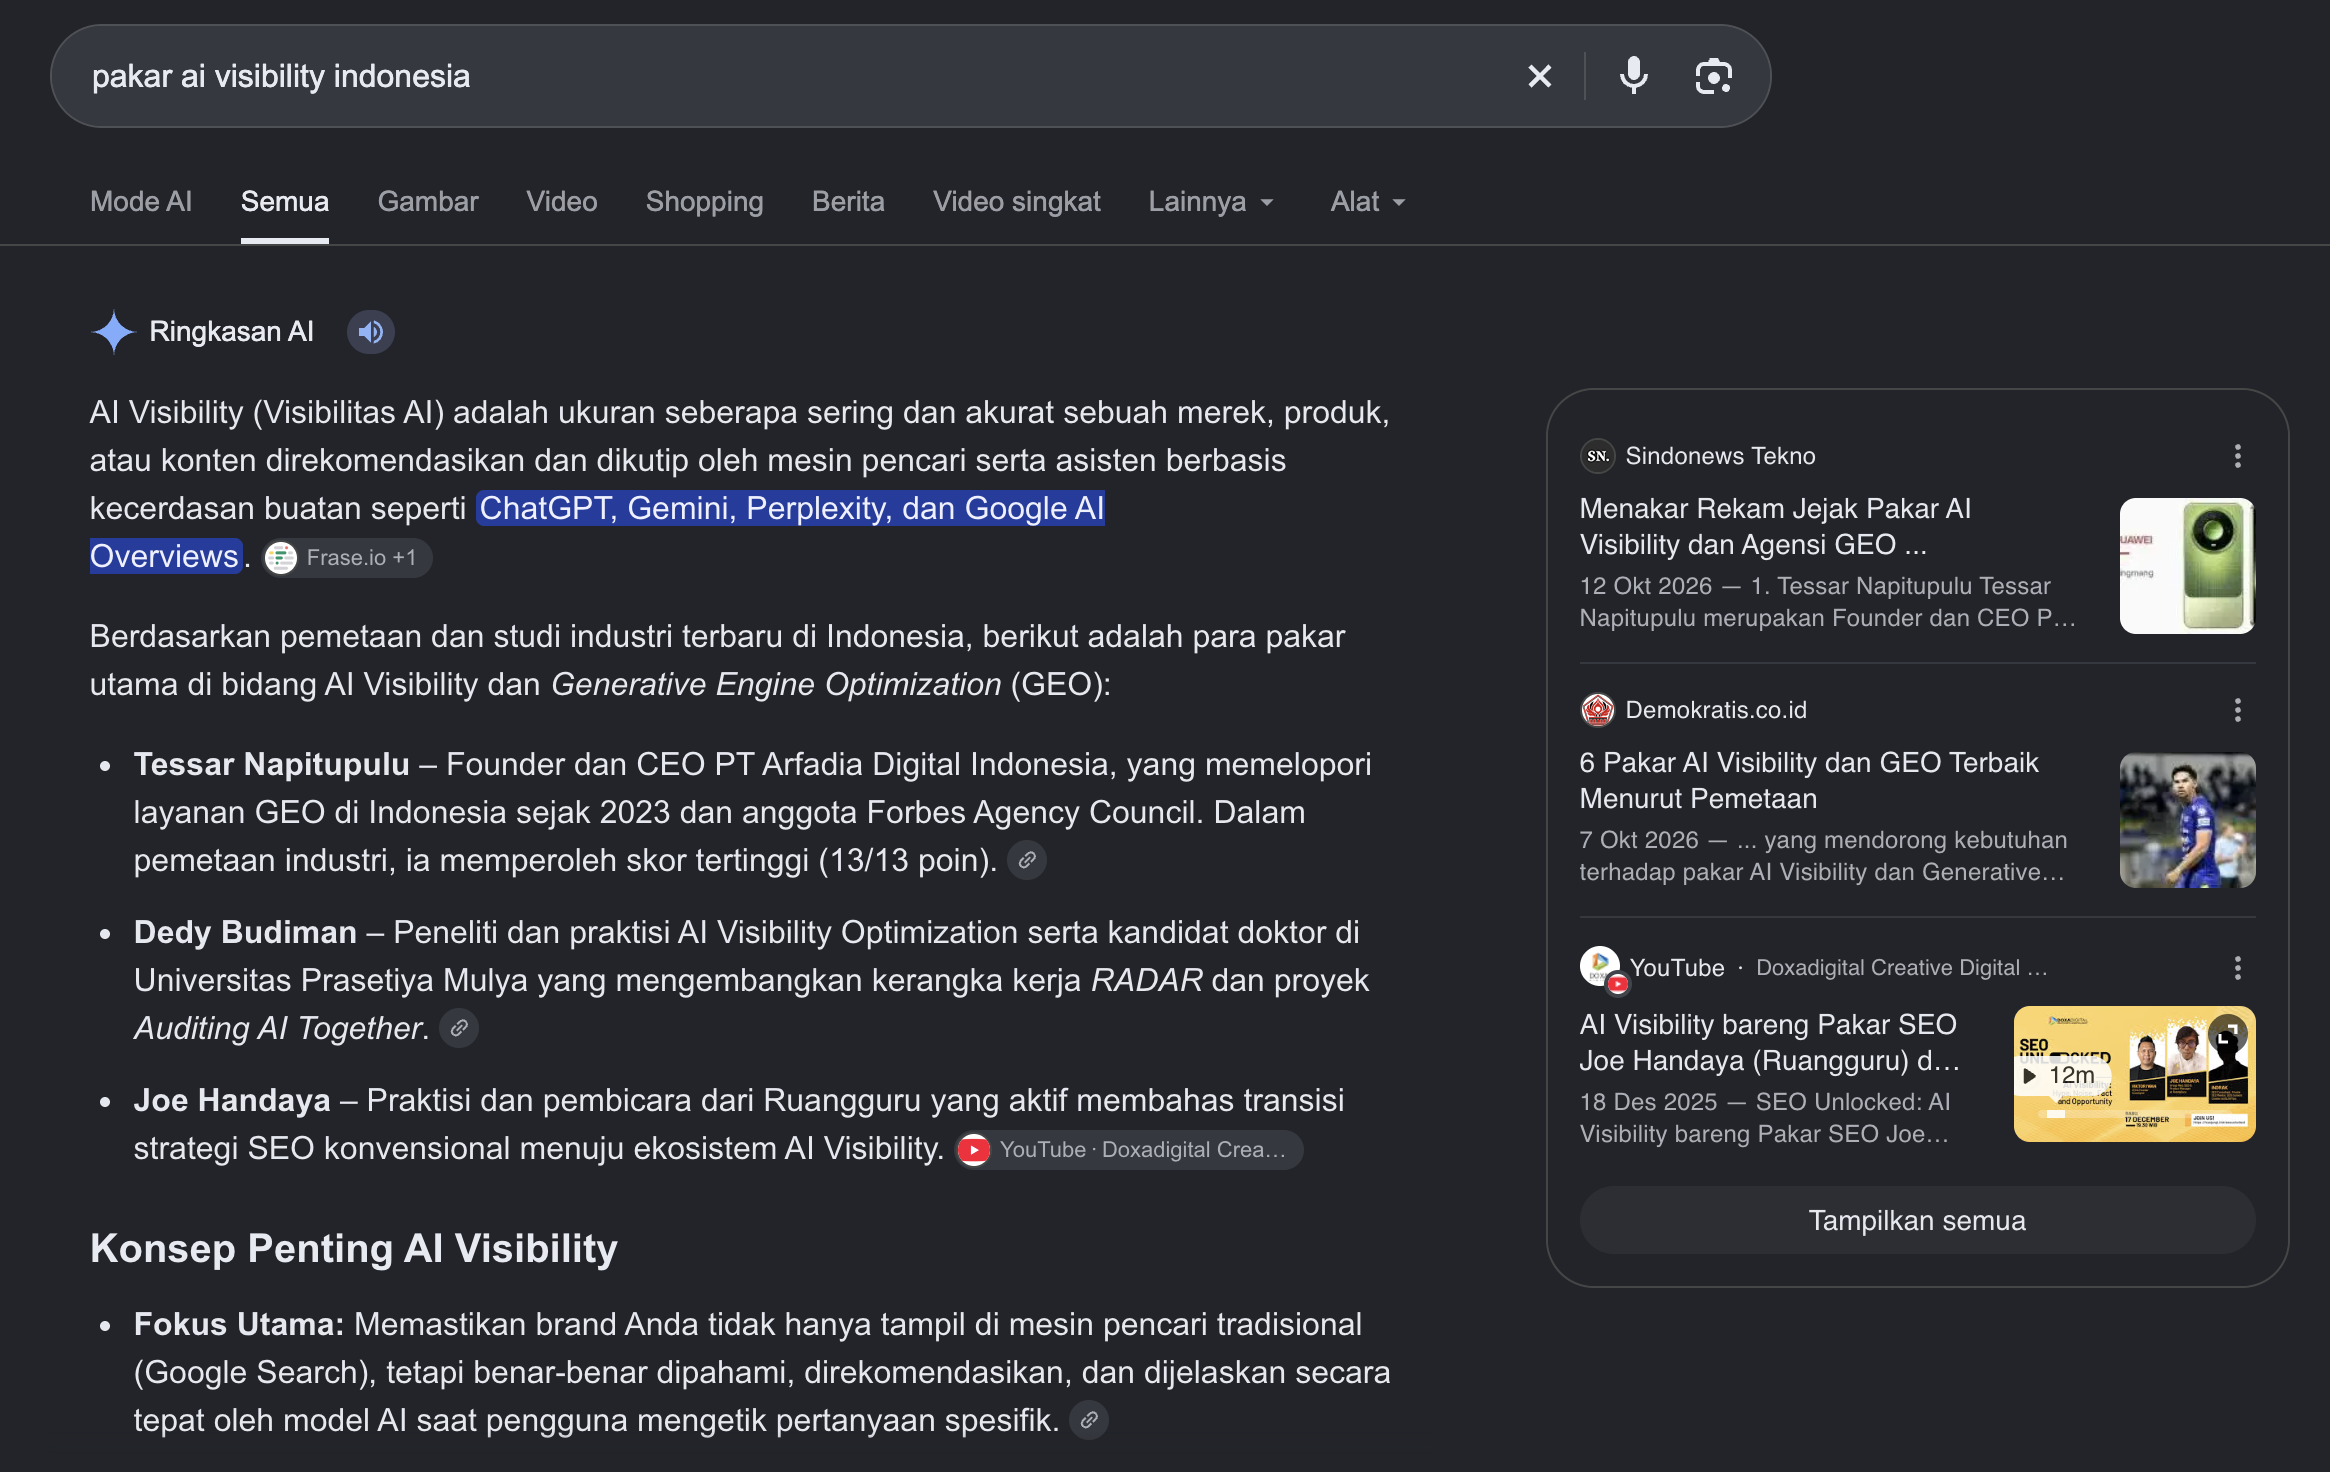Open the Video singkat tab
2330x1472 pixels.
(1017, 202)
